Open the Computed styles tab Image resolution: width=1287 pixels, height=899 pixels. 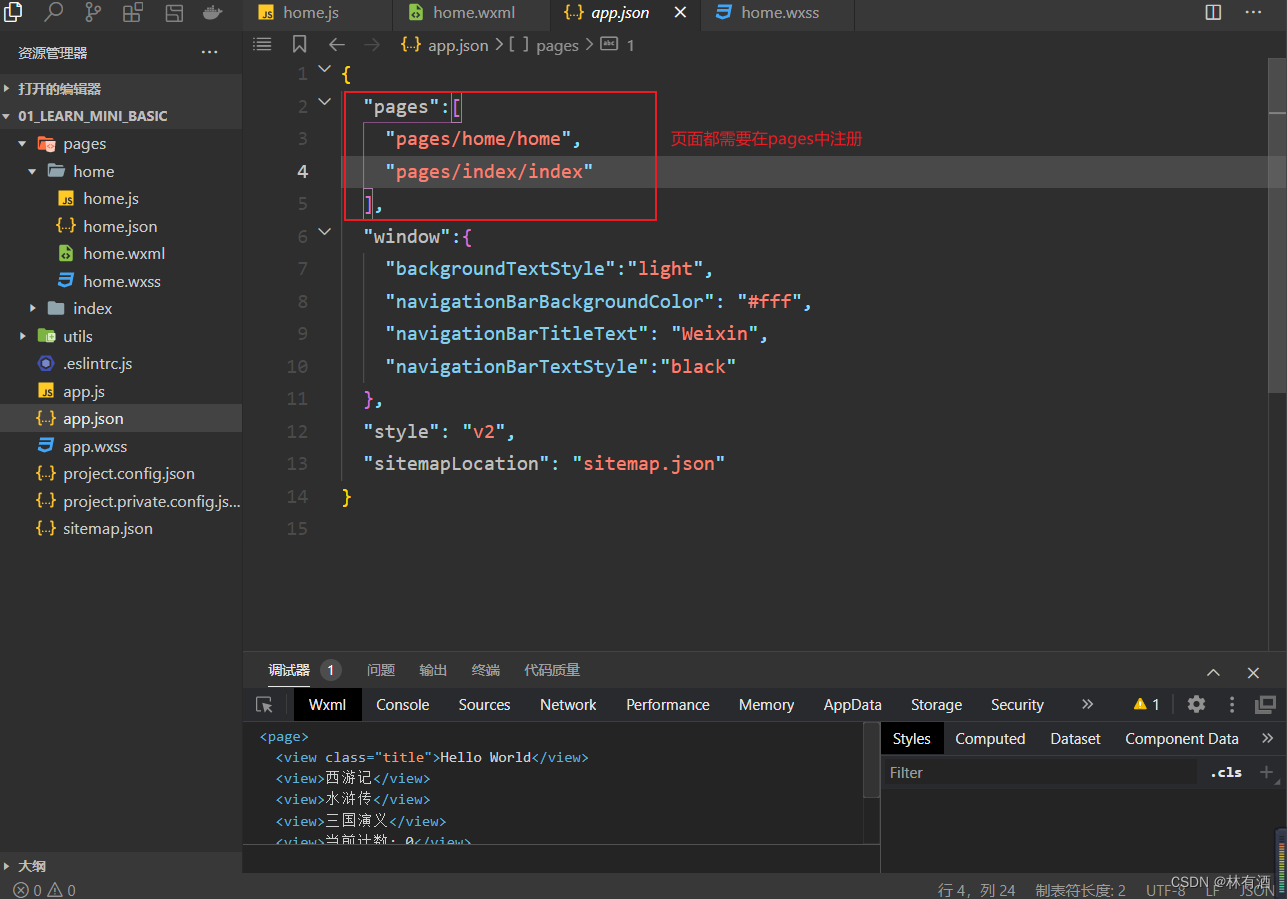[990, 738]
